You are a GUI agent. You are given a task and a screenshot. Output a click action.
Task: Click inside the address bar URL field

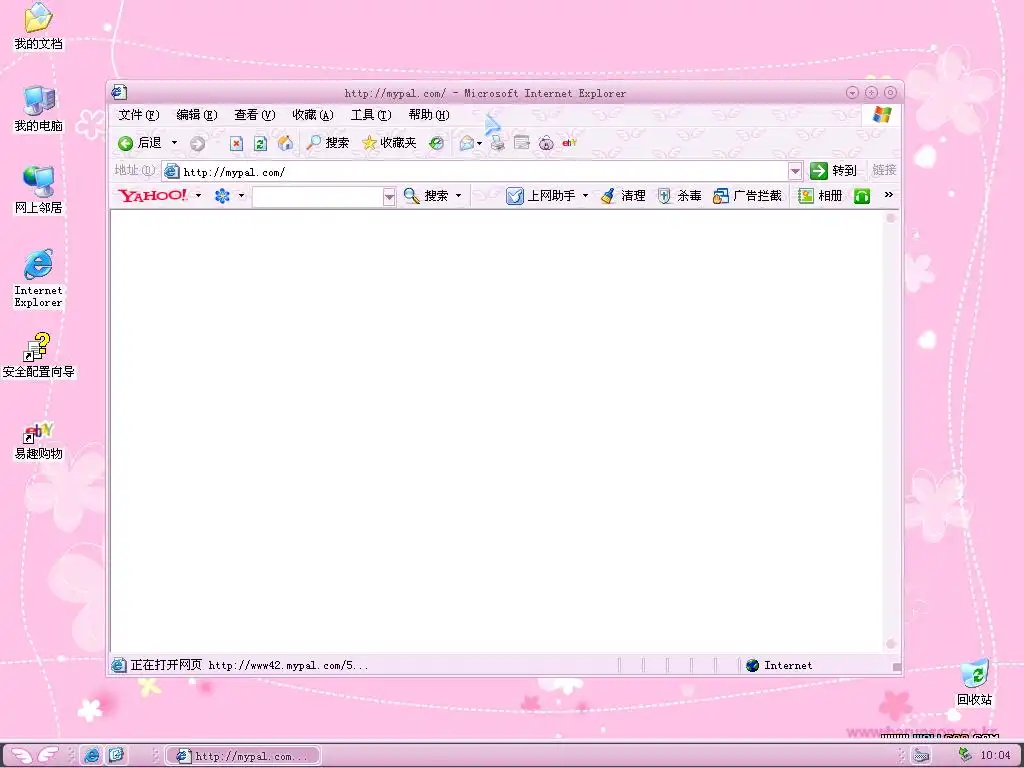(475, 171)
